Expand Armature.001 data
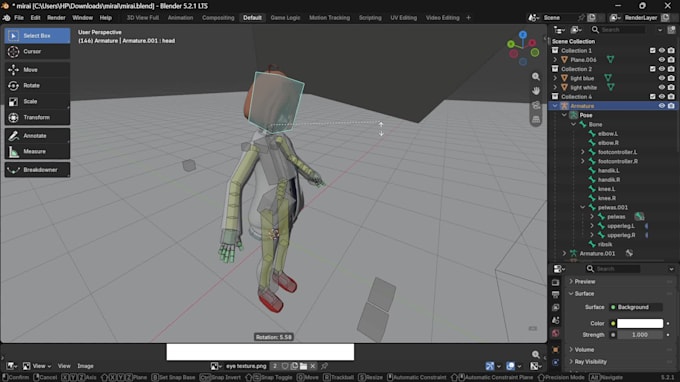The image size is (680, 382). pyautogui.click(x=564, y=254)
